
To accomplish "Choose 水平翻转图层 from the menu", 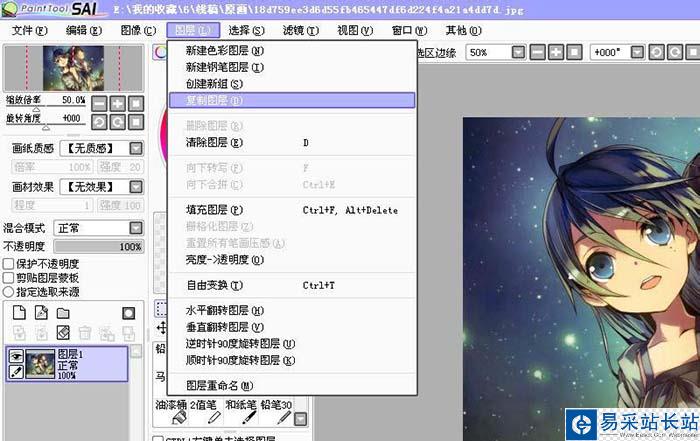I will coord(292,310).
